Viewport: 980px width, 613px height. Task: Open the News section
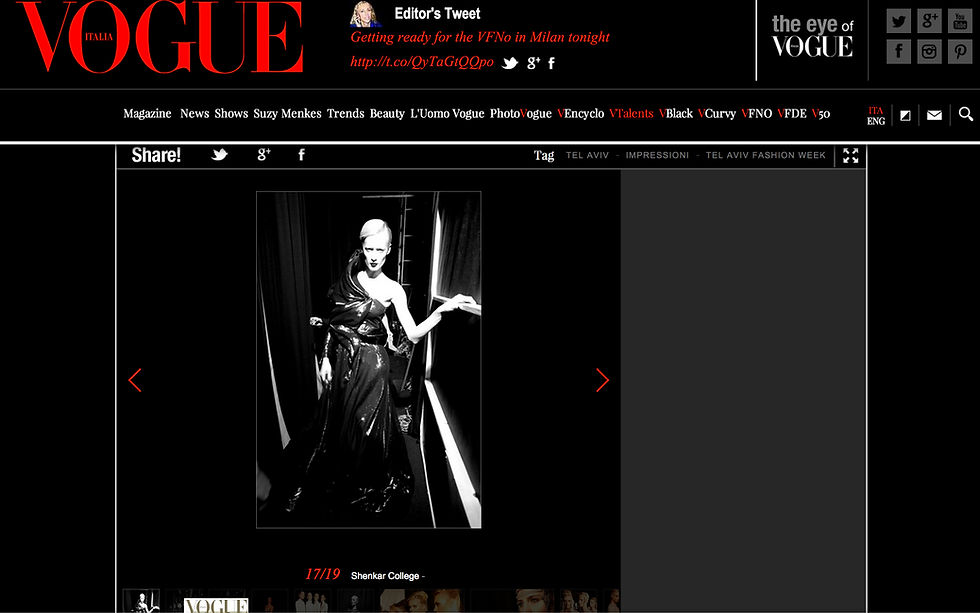click(x=194, y=114)
